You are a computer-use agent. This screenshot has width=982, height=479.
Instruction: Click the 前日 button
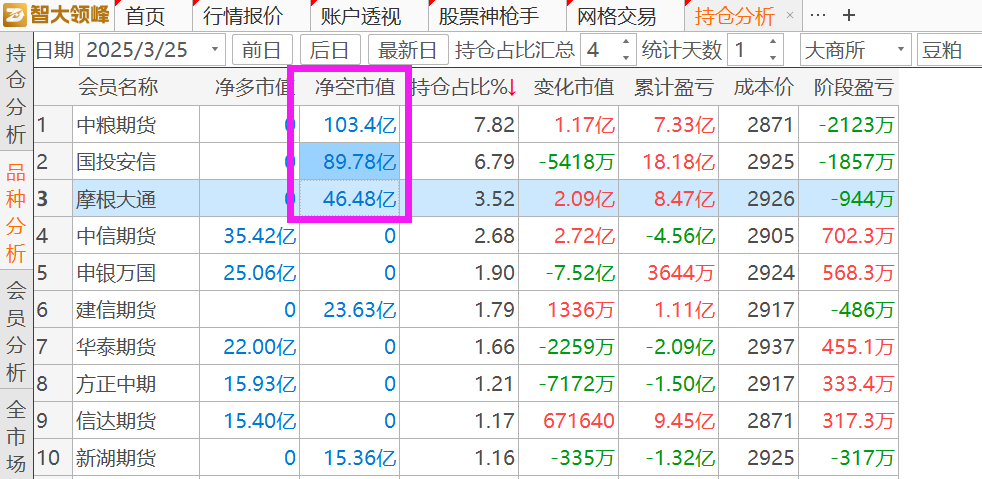click(x=262, y=49)
